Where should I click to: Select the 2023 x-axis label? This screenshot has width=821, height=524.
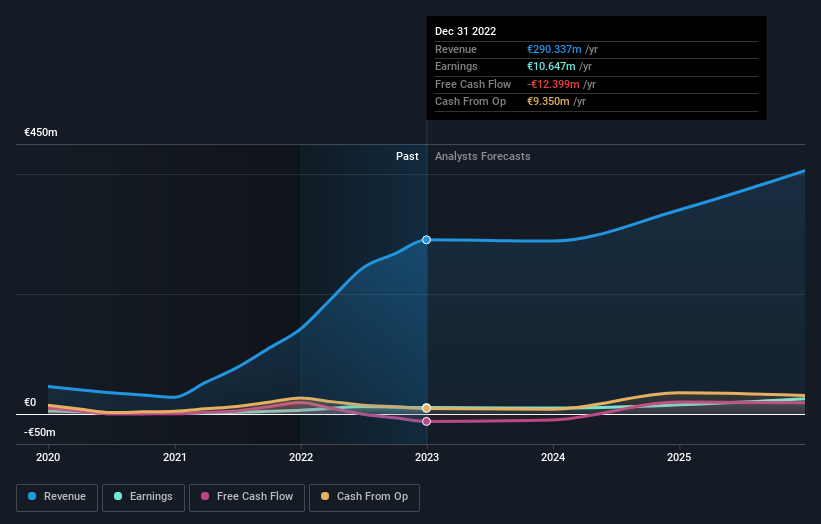(427, 458)
